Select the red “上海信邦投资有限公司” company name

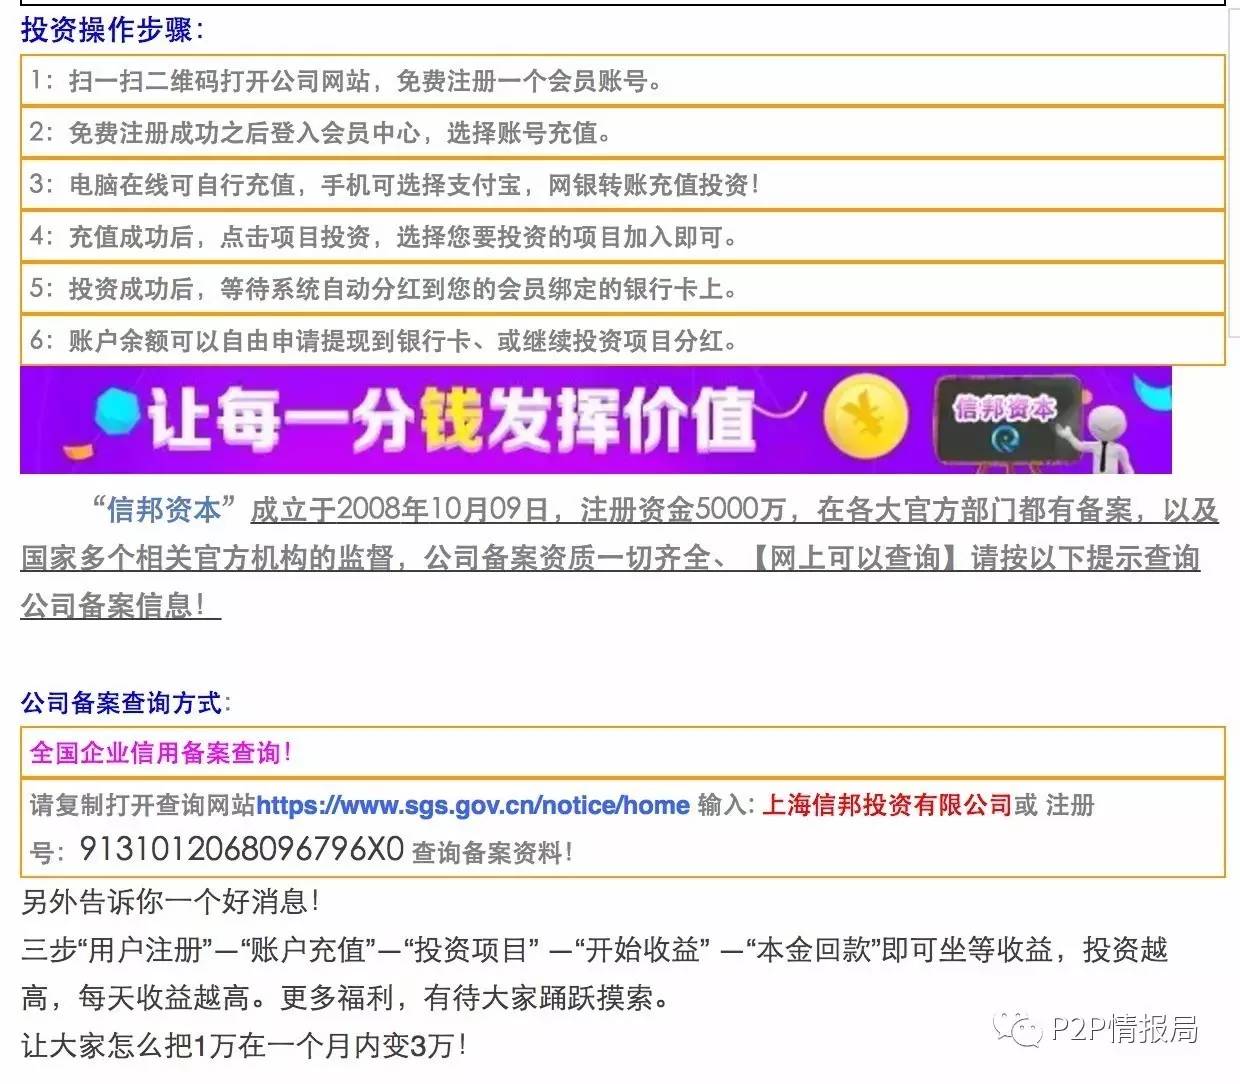[887, 805]
